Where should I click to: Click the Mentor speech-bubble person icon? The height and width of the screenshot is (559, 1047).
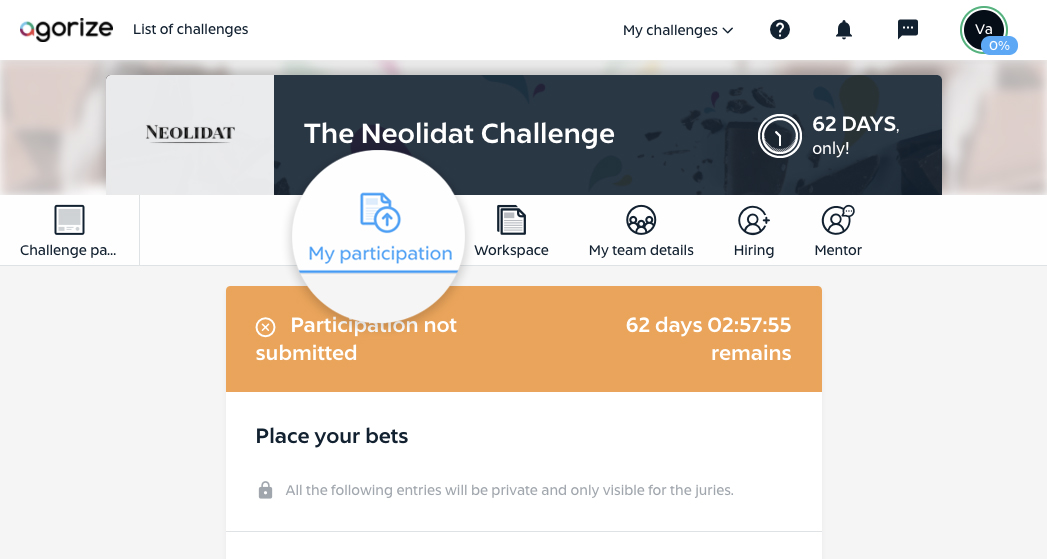(838, 220)
